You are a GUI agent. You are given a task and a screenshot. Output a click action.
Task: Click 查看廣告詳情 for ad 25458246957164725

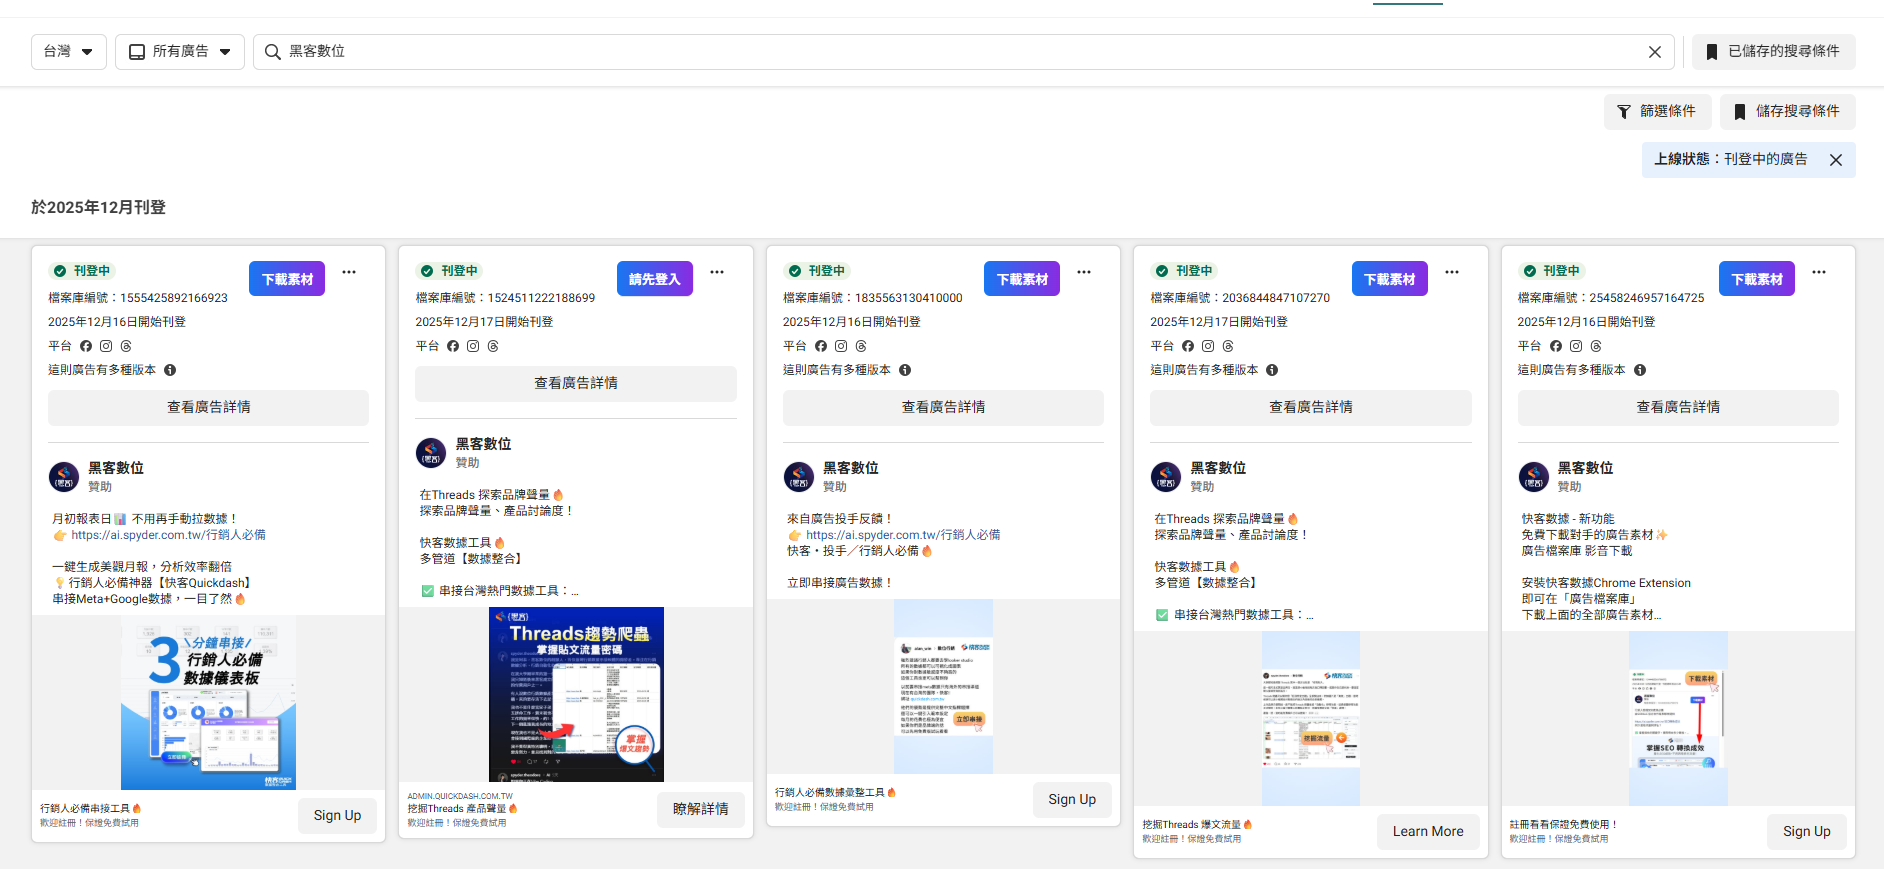pyautogui.click(x=1678, y=407)
